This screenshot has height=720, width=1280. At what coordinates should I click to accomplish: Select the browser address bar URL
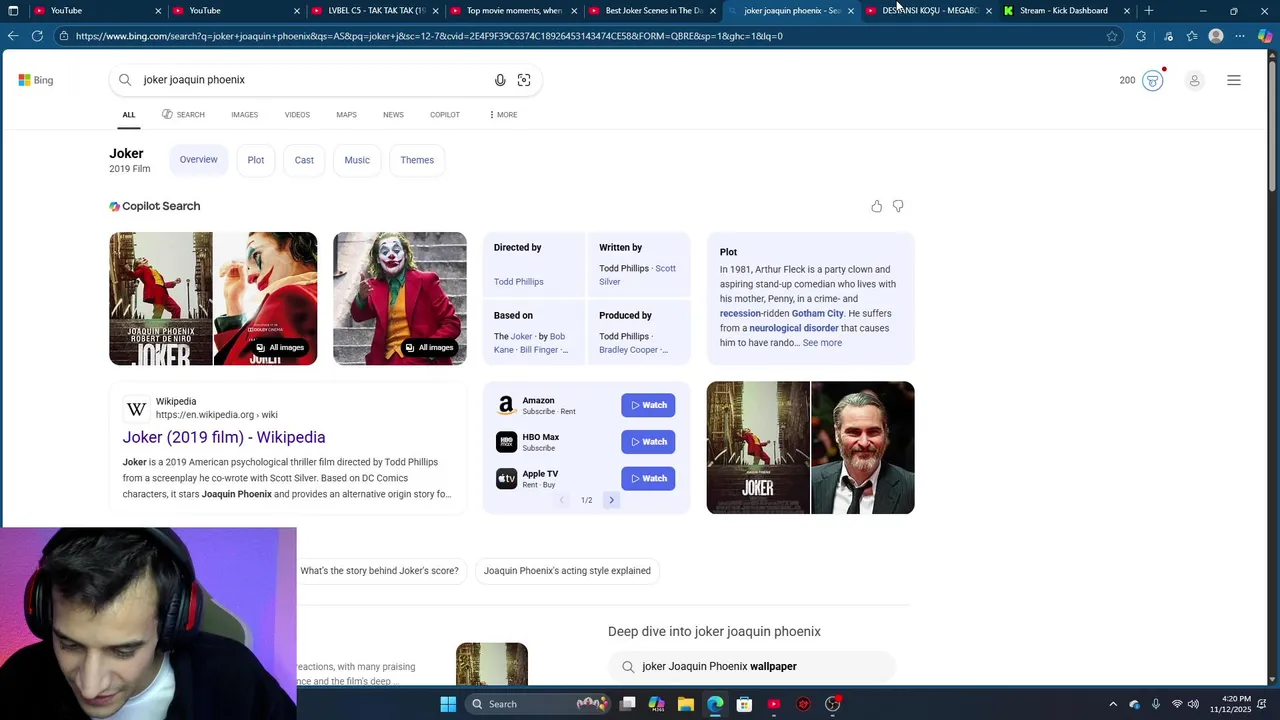(x=428, y=36)
